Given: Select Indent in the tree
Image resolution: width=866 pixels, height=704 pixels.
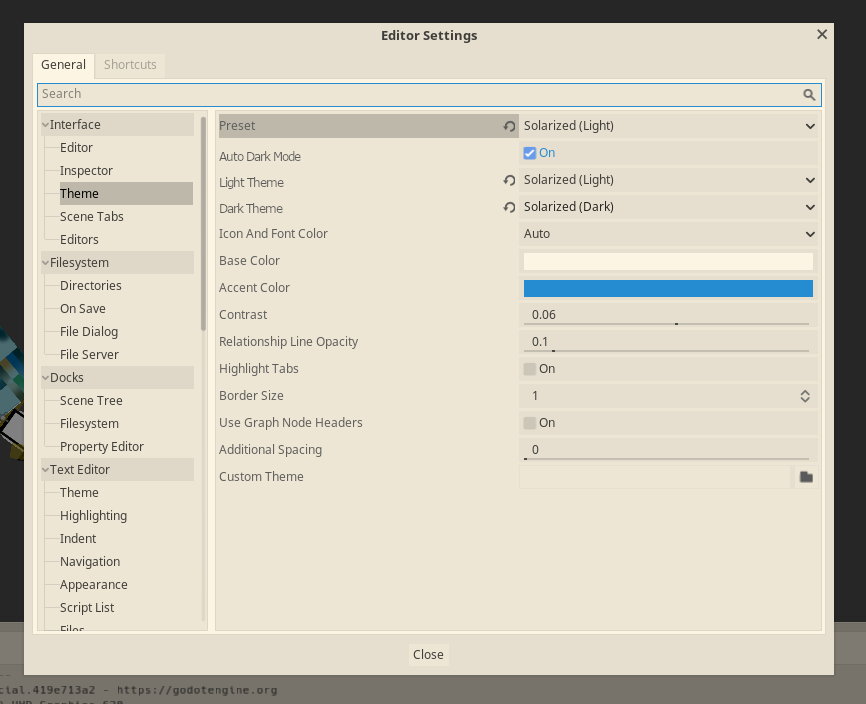Looking at the screenshot, I should [x=78, y=539].
